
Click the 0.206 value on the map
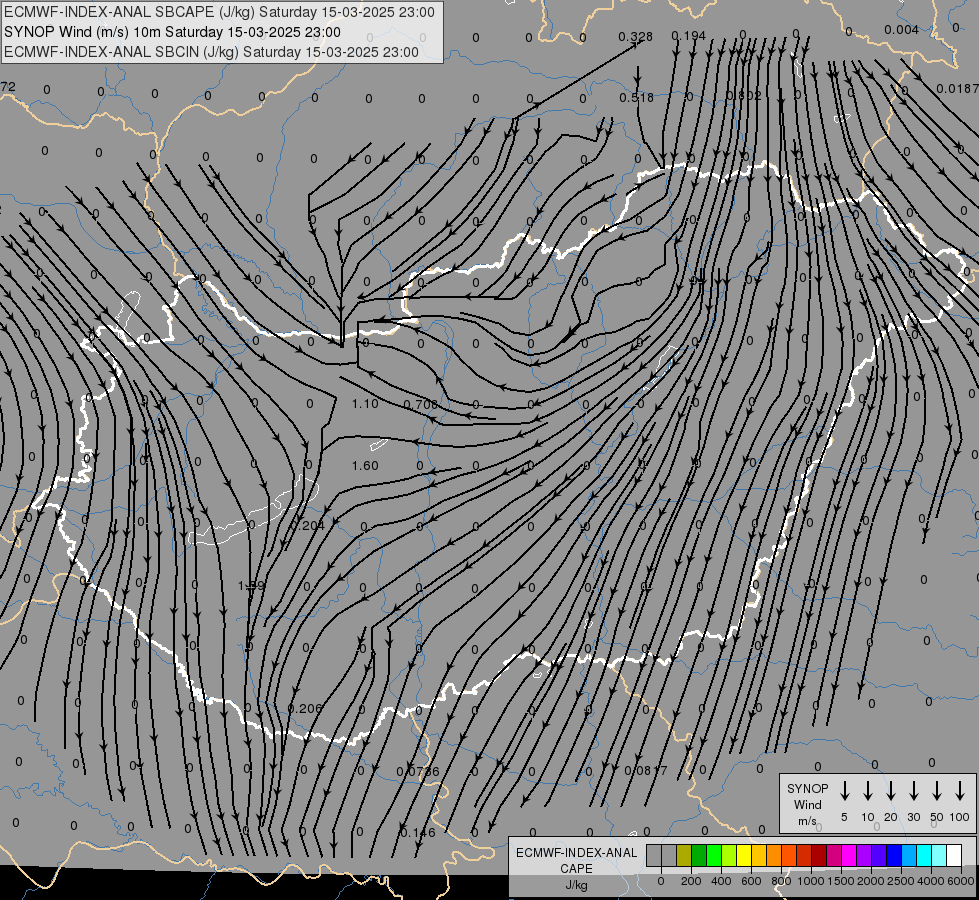tap(305, 709)
